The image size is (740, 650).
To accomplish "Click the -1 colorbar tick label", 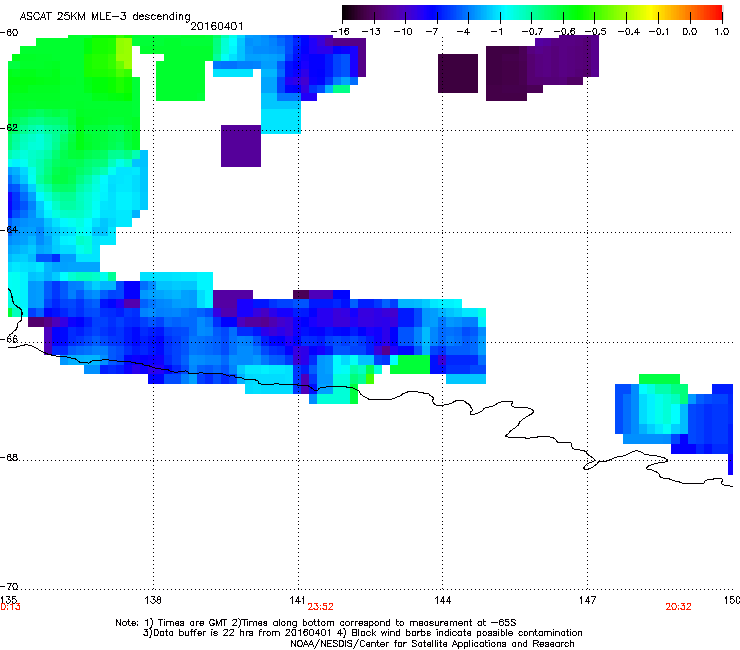I will (496, 31).
